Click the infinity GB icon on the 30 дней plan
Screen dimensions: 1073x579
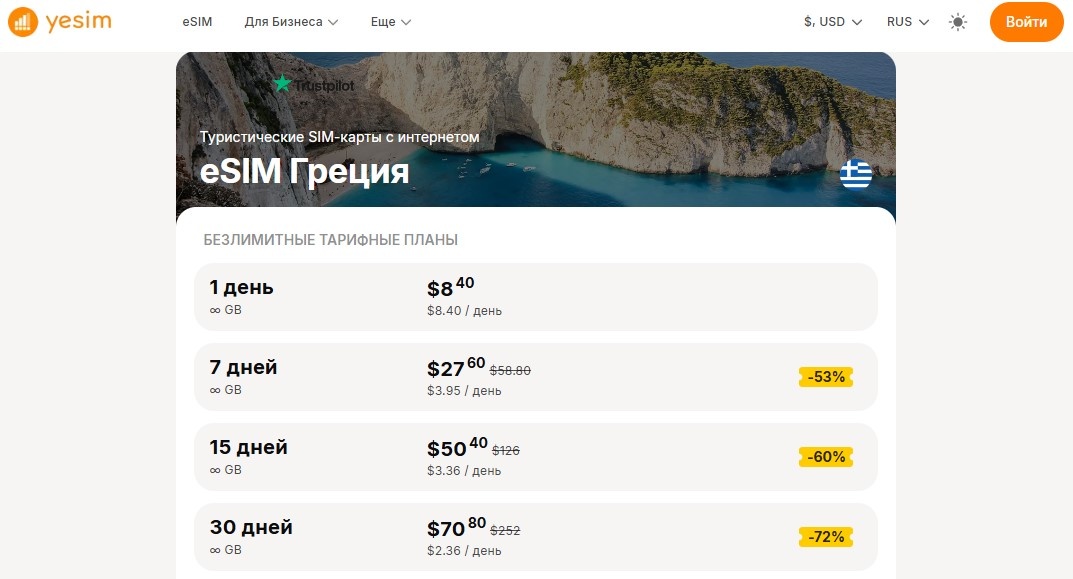pyautogui.click(x=216, y=550)
